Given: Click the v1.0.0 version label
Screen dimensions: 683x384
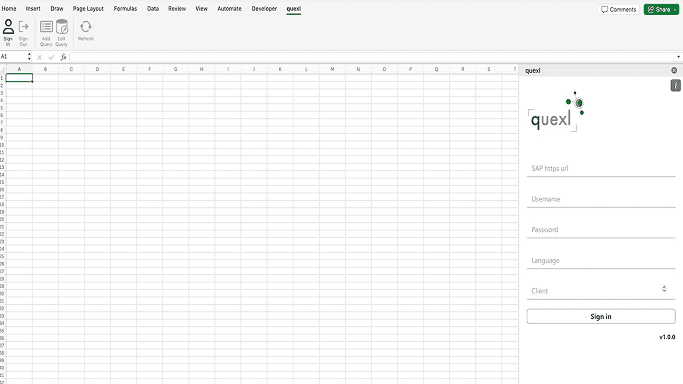Looking at the screenshot, I should tap(667, 337).
